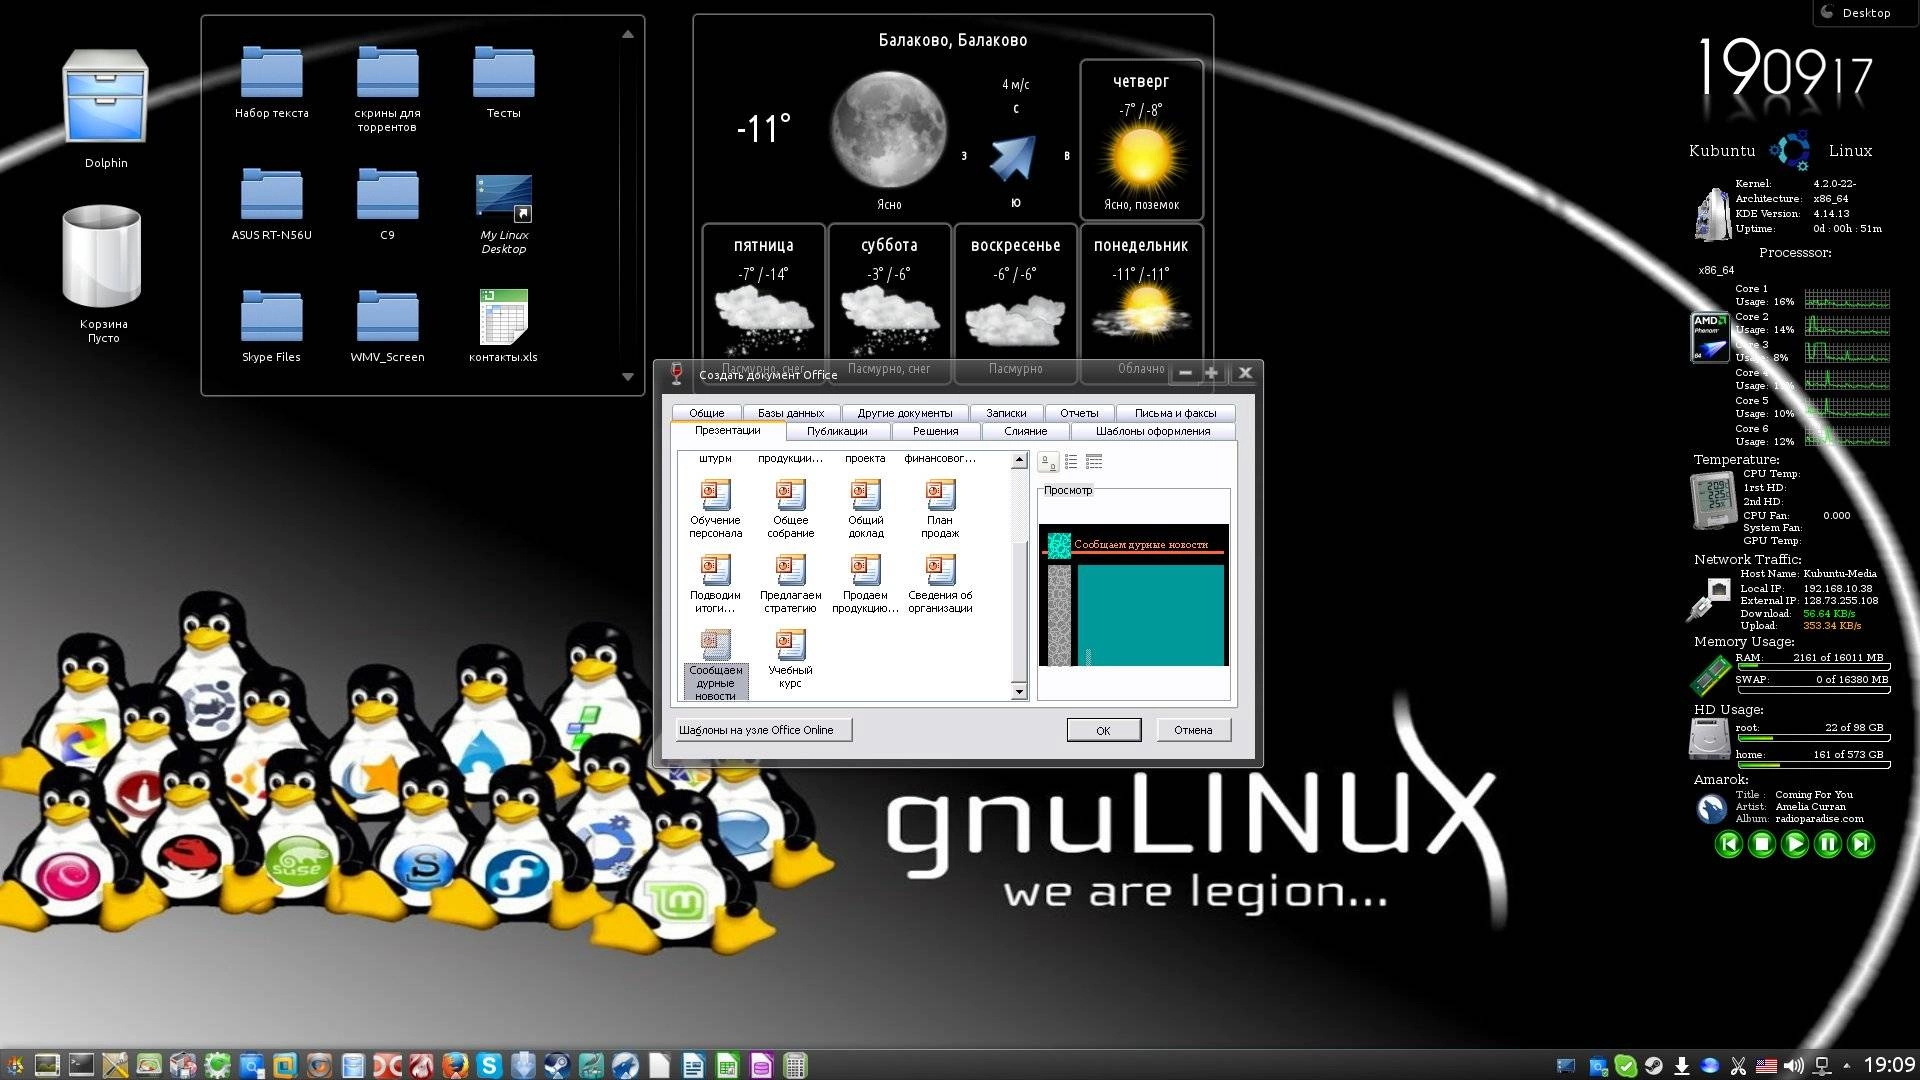Confirm with the OK button
Image resolution: width=1920 pixels, height=1080 pixels.
(x=1103, y=730)
